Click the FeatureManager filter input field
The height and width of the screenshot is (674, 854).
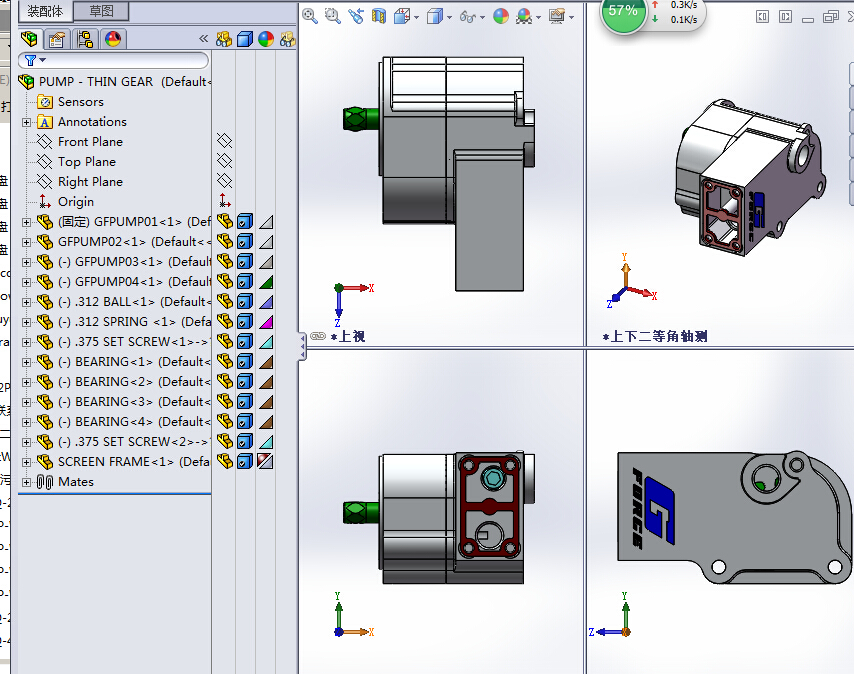point(113,60)
